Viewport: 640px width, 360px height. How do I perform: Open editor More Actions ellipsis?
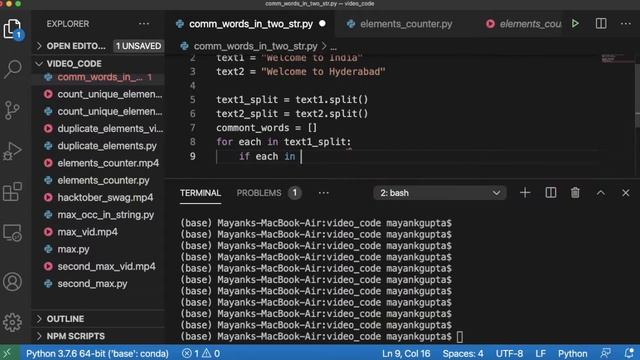coord(626,24)
